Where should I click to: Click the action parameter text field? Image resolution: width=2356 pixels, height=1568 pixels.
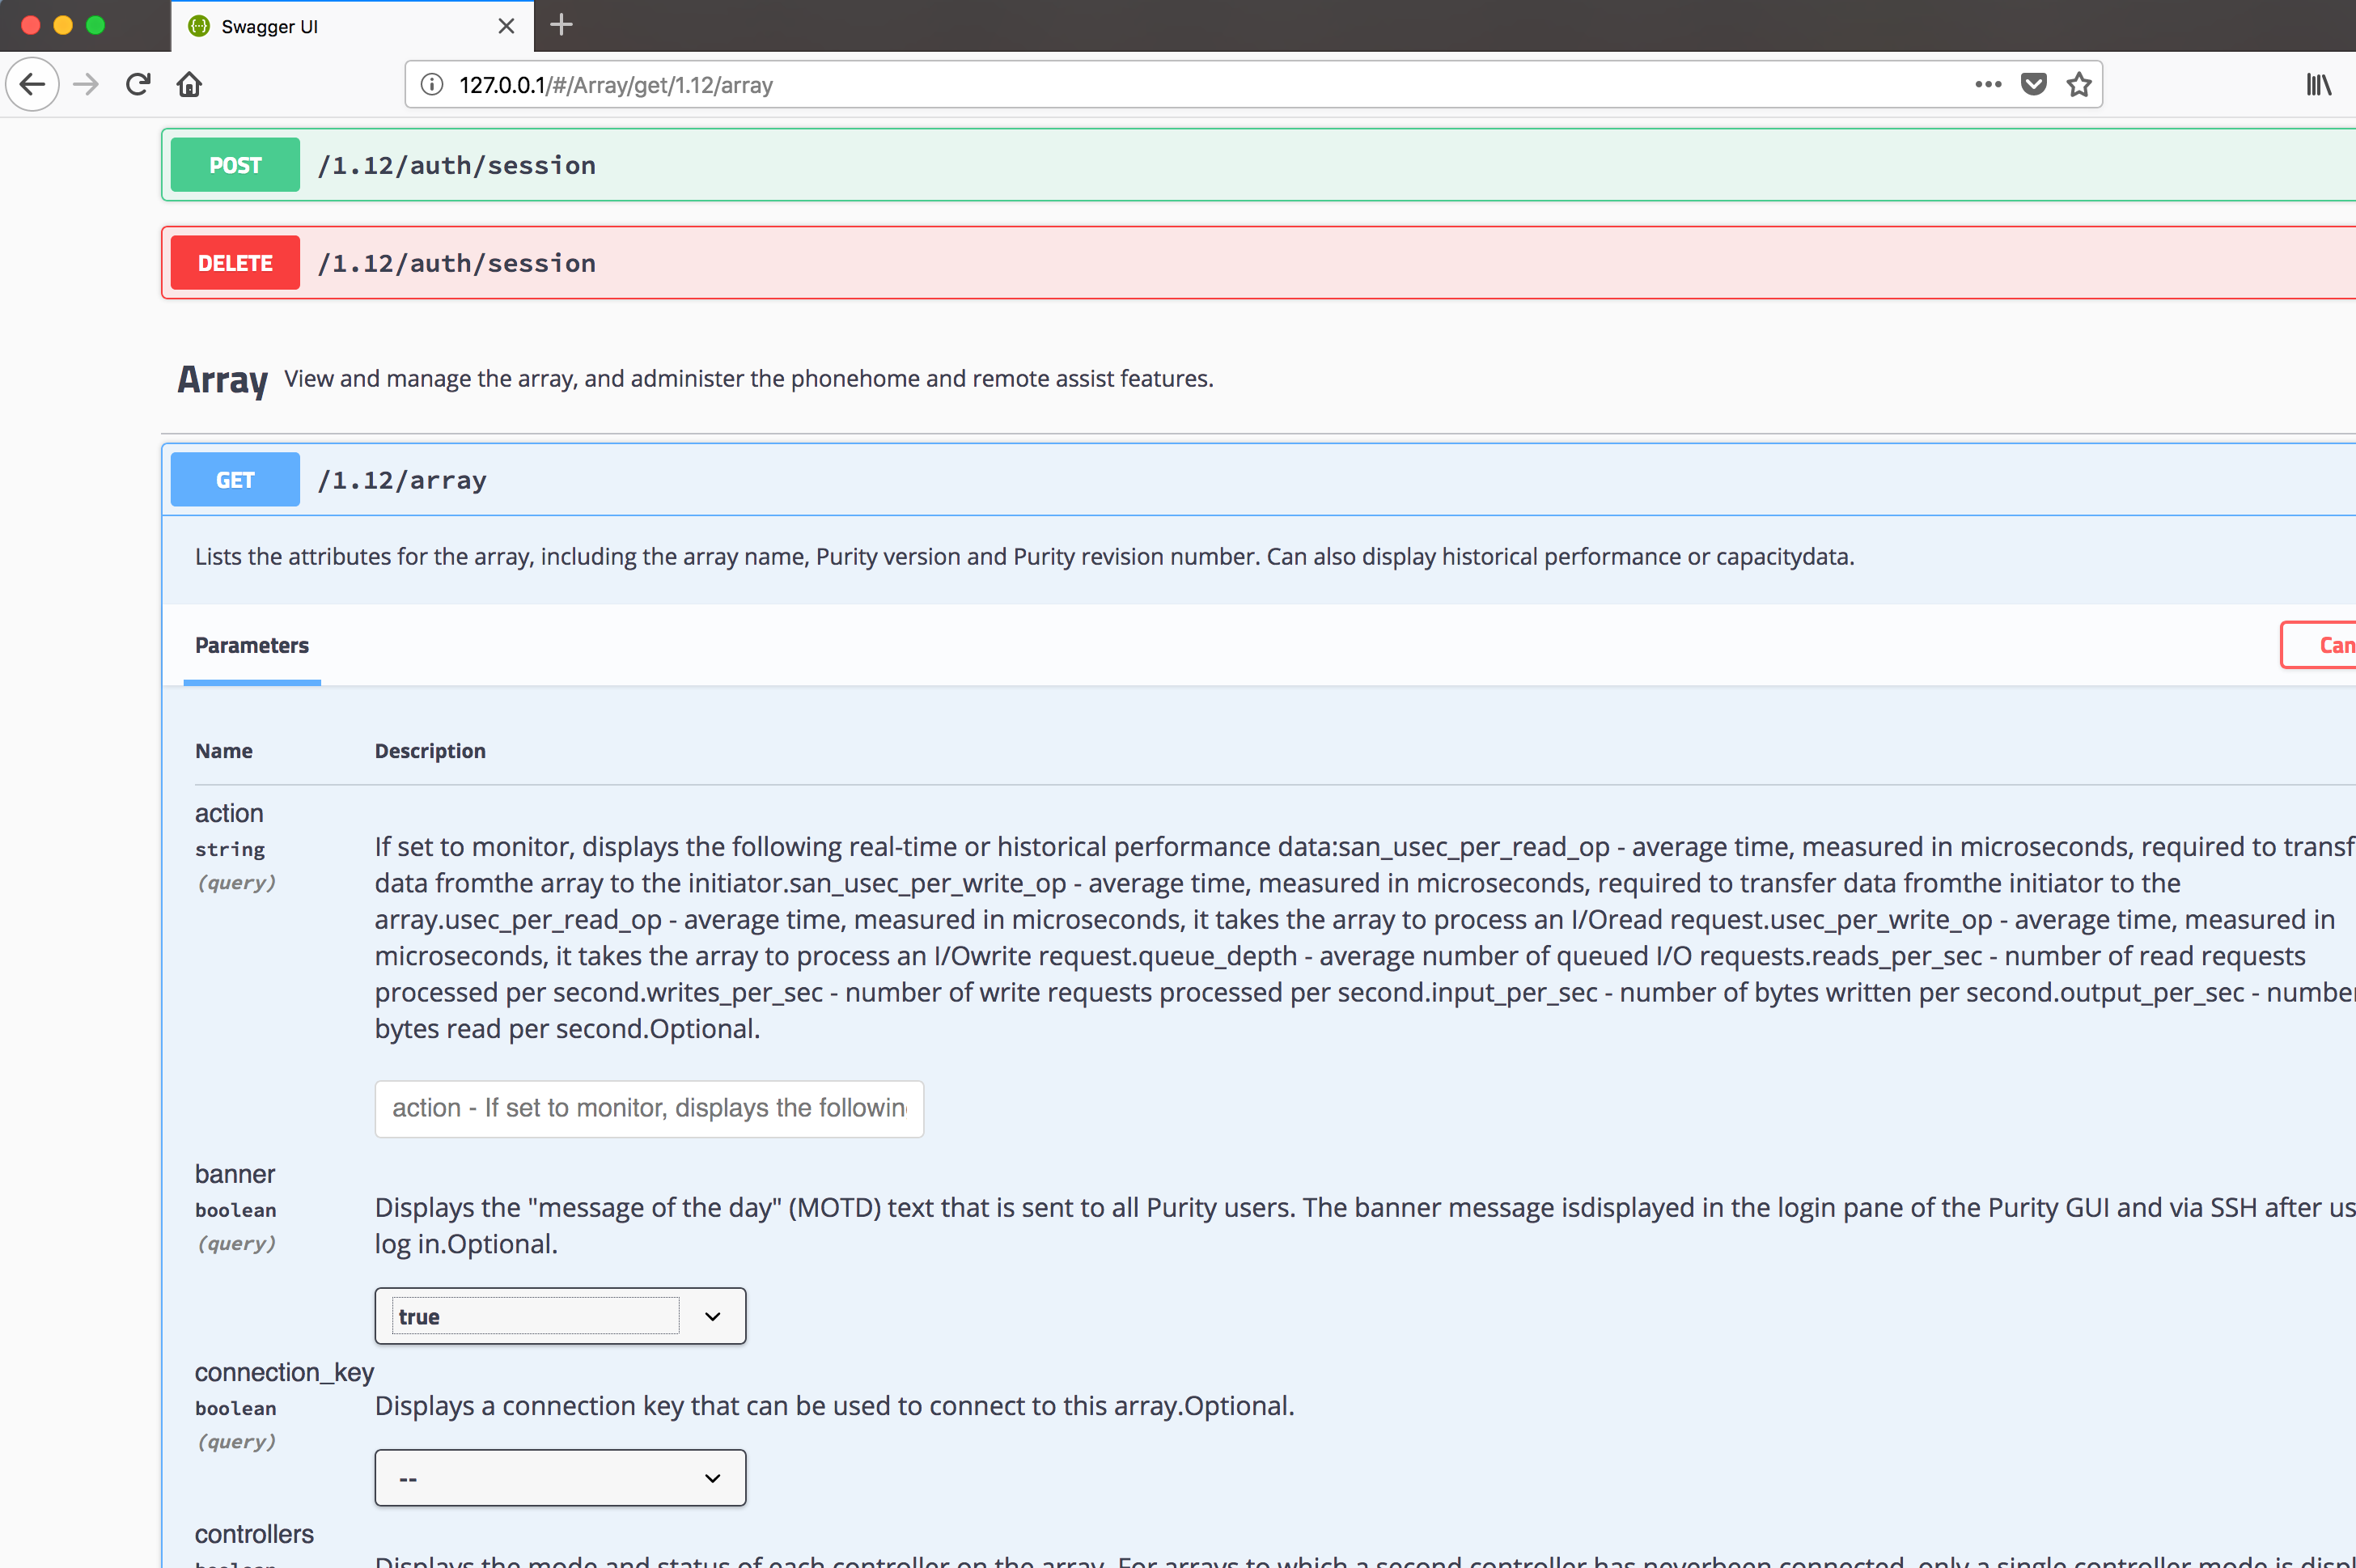pos(649,1108)
